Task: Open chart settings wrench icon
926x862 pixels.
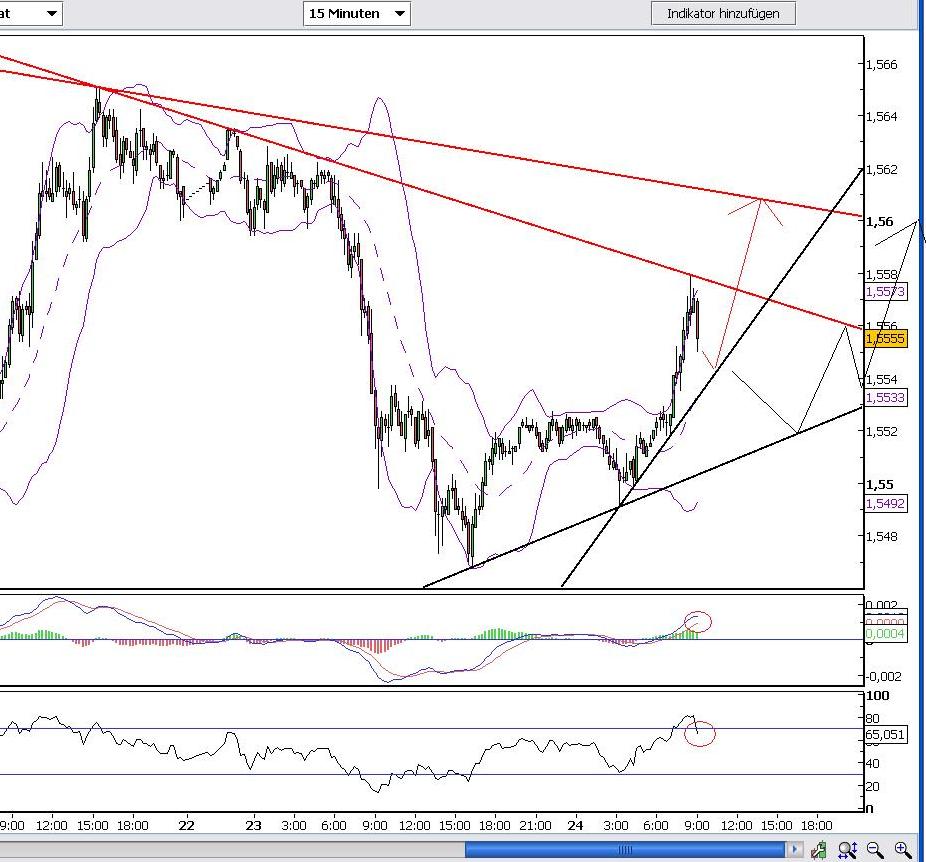Action: coord(819,850)
